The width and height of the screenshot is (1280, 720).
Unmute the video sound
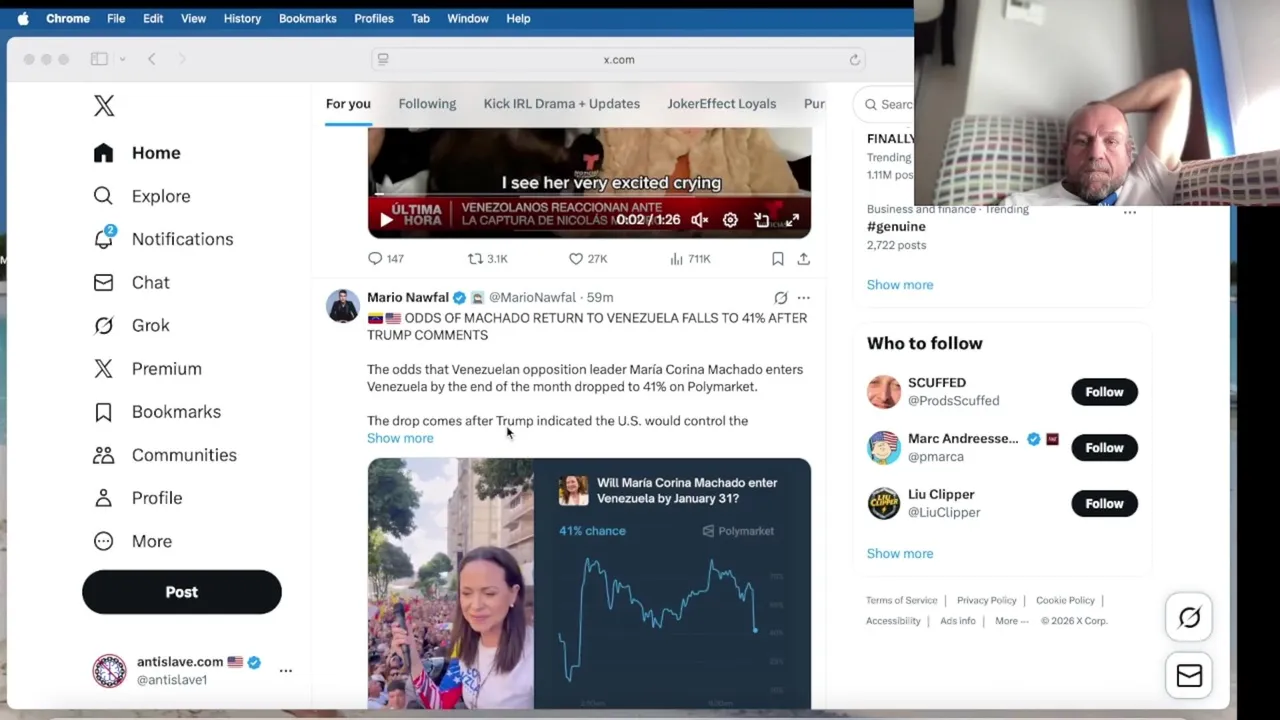point(700,220)
